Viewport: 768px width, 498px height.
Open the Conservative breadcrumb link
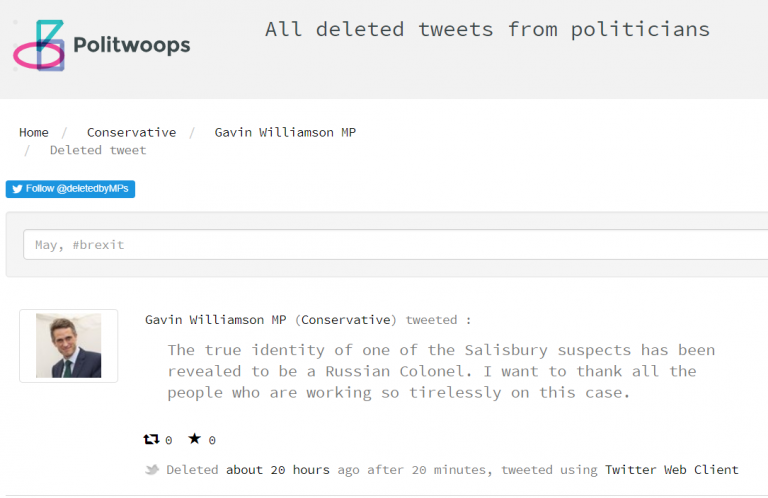pos(131,132)
